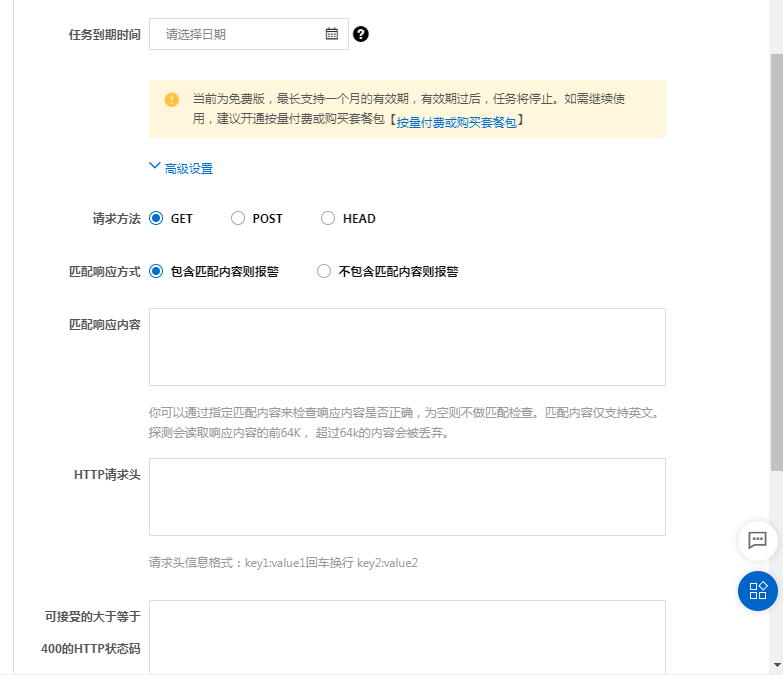The image size is (783, 699).
Task: Collapse the 高级设置 section
Action: [181, 168]
